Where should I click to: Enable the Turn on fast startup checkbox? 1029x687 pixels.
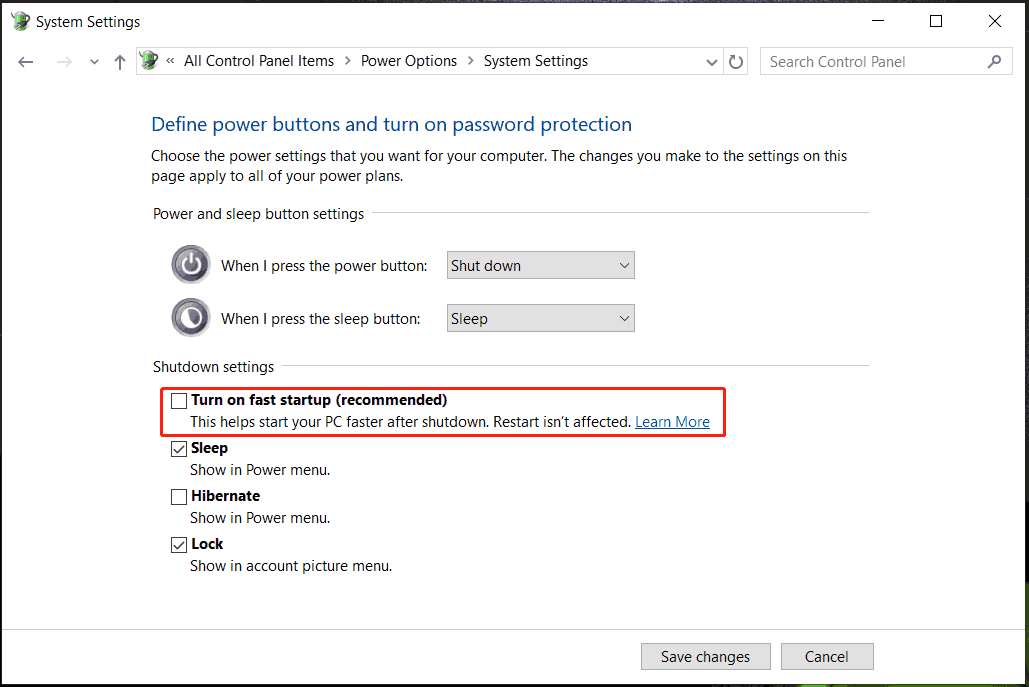pyautogui.click(x=179, y=401)
